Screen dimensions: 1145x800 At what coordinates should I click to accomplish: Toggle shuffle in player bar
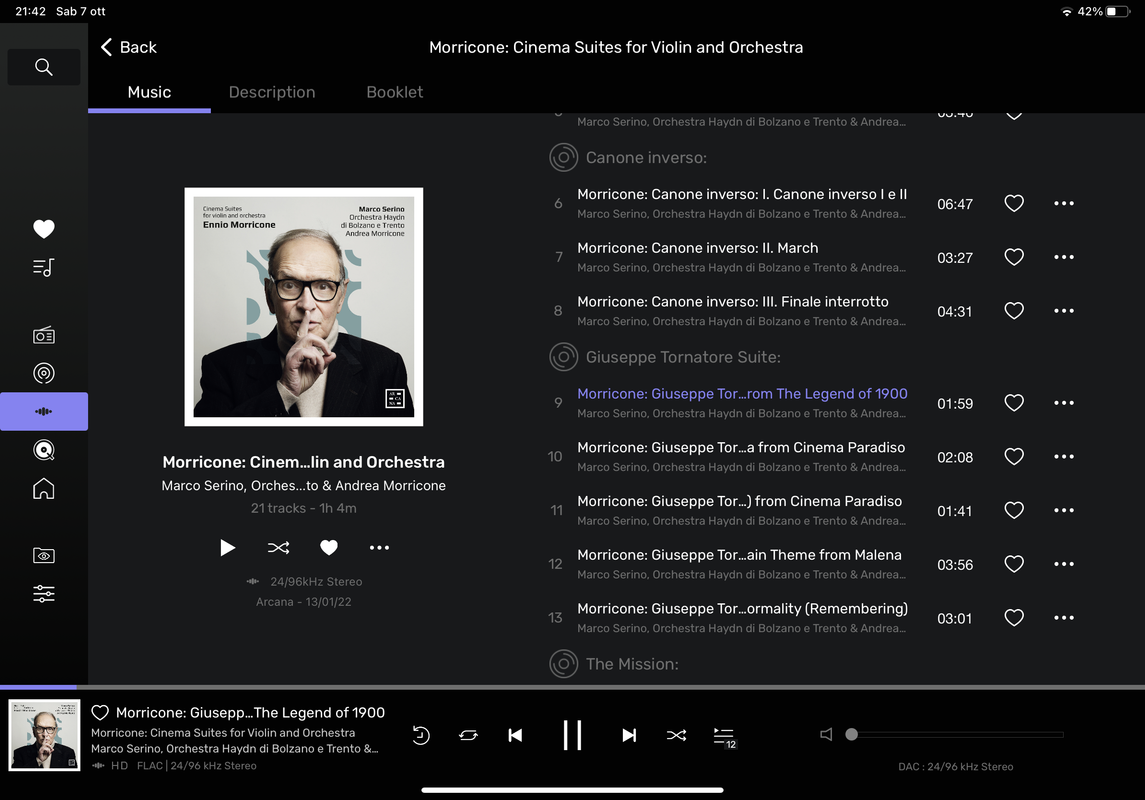(676, 735)
